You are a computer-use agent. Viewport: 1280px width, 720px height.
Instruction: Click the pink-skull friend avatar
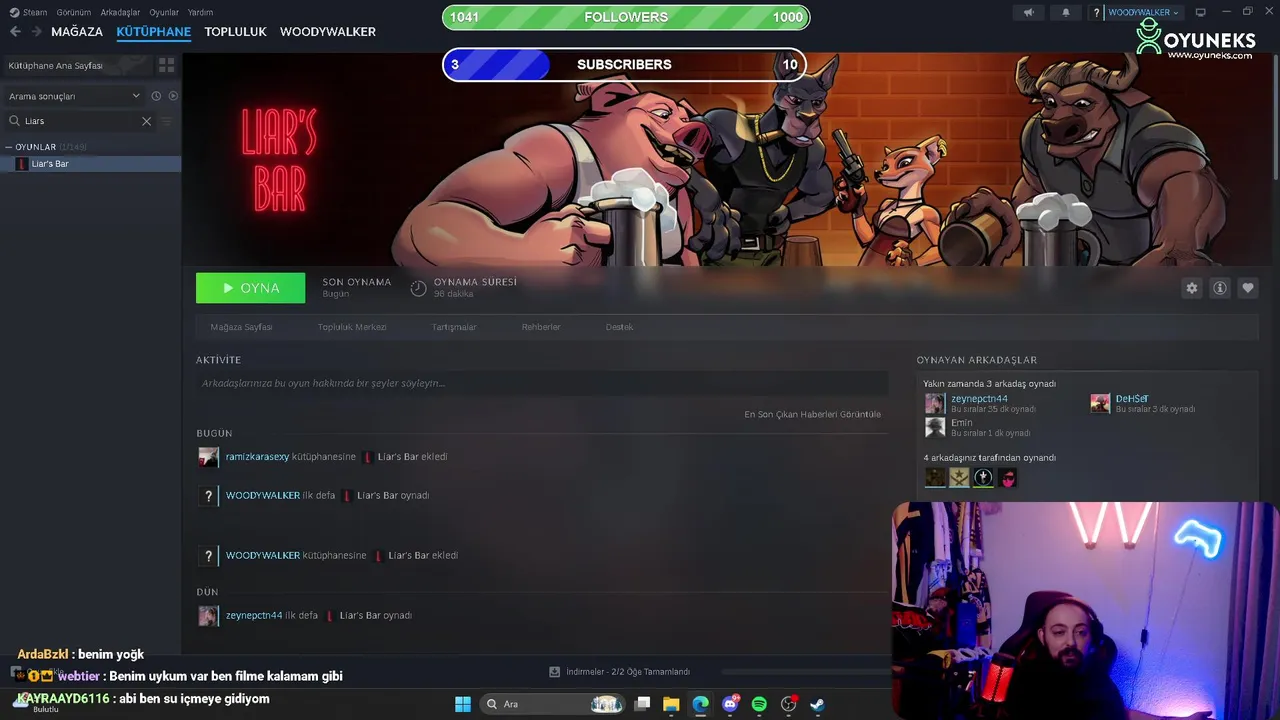point(1008,478)
